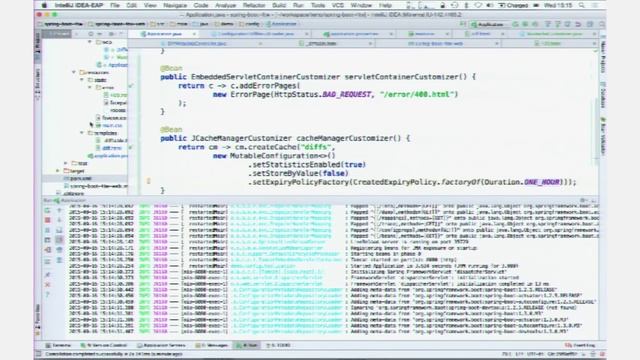Click the down arrow in Run console
This screenshot has height=360, width=640.
click(59, 220)
